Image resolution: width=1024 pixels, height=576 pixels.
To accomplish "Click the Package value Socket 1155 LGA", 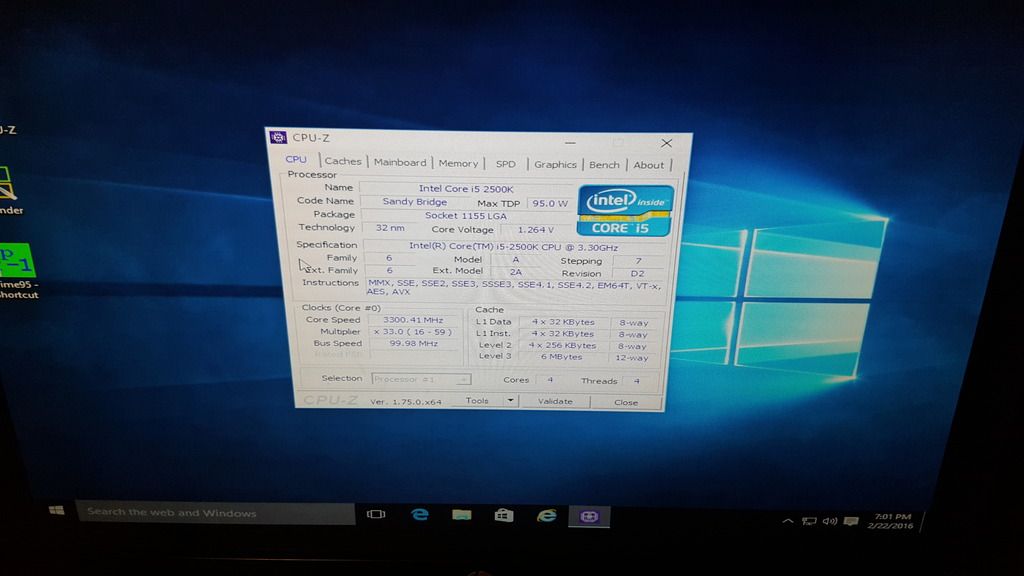I will point(466,216).
